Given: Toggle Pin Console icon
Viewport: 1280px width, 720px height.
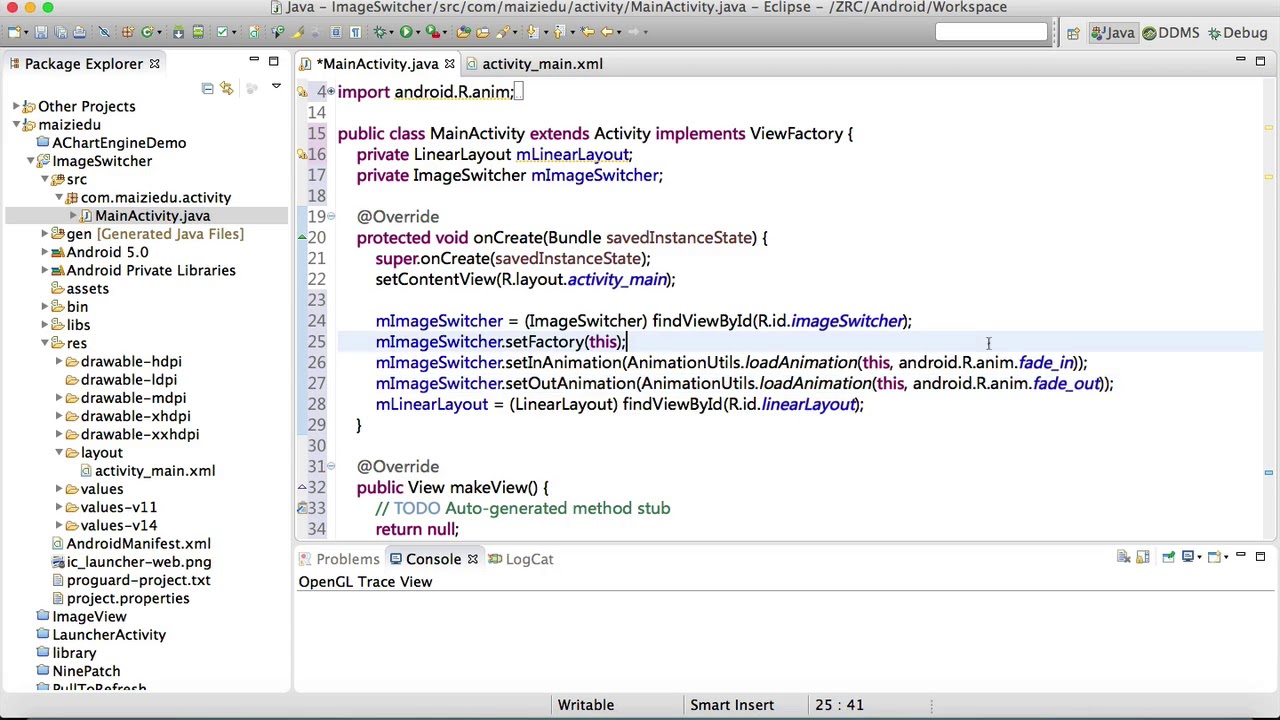Looking at the screenshot, I should [1168, 557].
